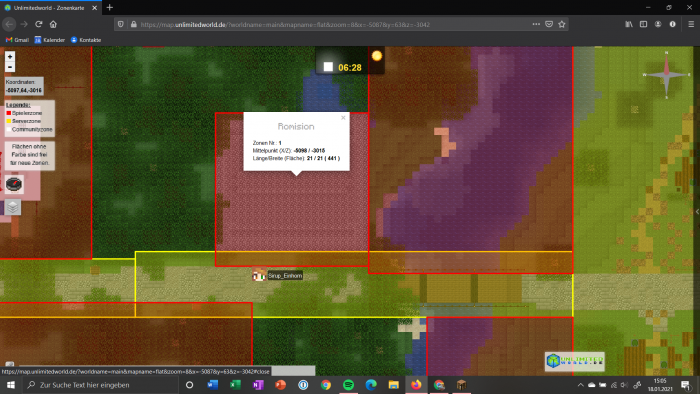Zoom out with the map minus button
The image size is (700, 394).
(x=10, y=67)
